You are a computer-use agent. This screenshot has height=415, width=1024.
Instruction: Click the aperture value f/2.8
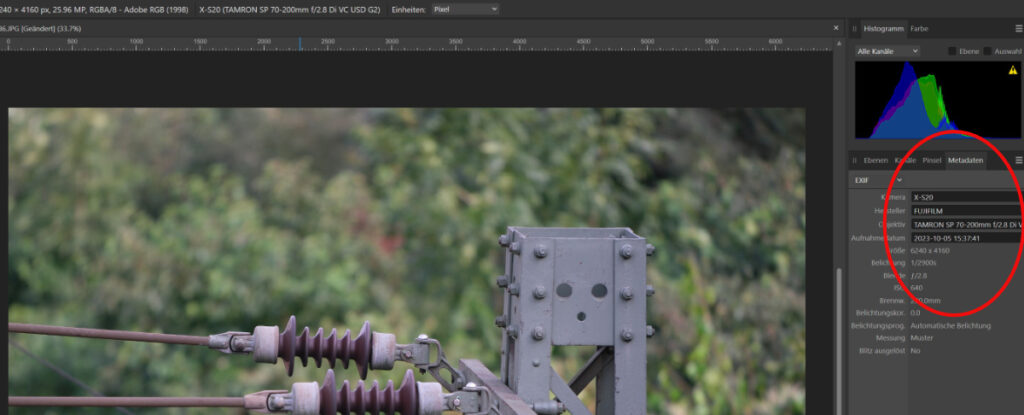[918, 275]
